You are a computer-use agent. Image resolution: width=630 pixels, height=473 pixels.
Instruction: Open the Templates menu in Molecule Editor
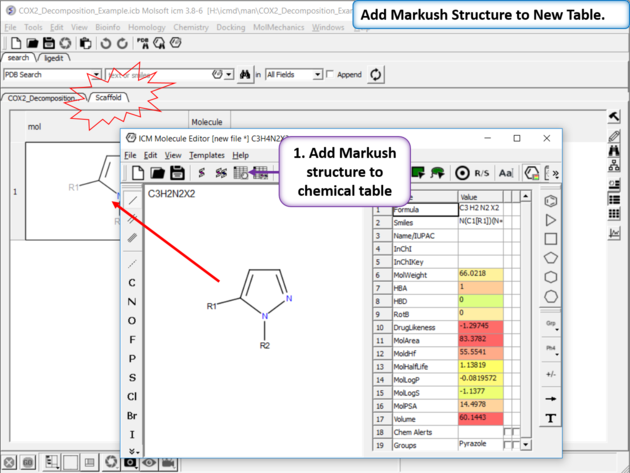[207, 155]
